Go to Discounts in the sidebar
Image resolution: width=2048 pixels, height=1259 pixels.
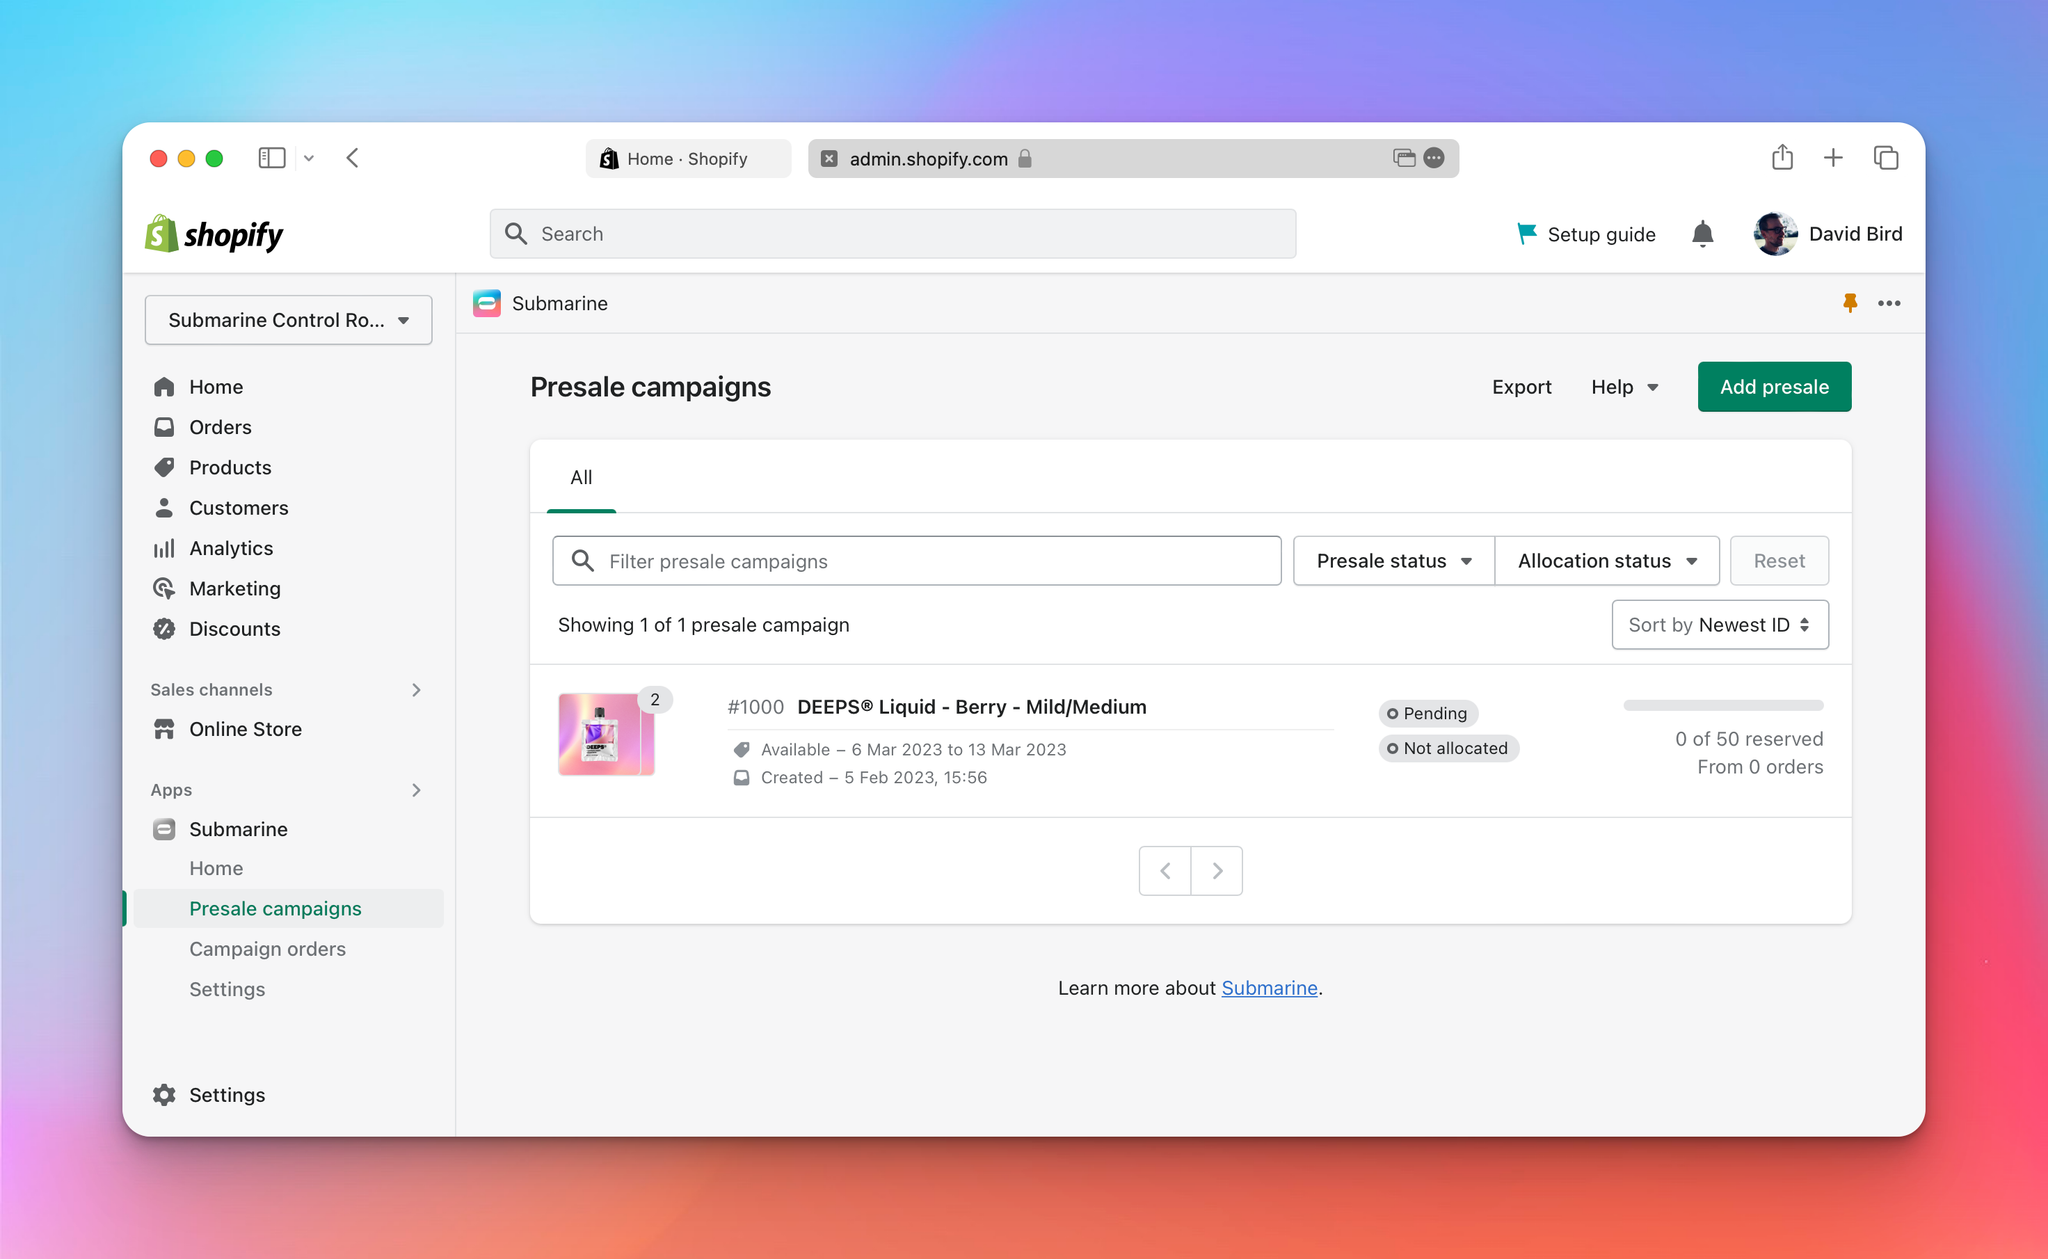coord(234,629)
